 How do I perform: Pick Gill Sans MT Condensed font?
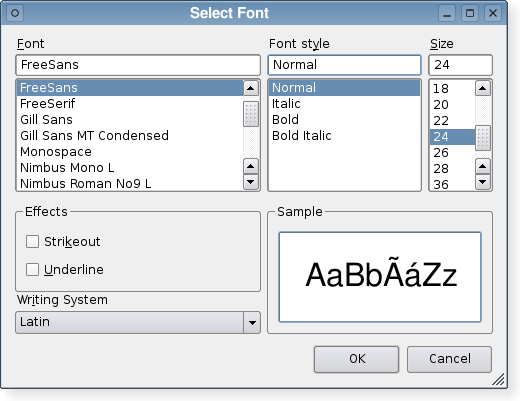(x=130, y=136)
